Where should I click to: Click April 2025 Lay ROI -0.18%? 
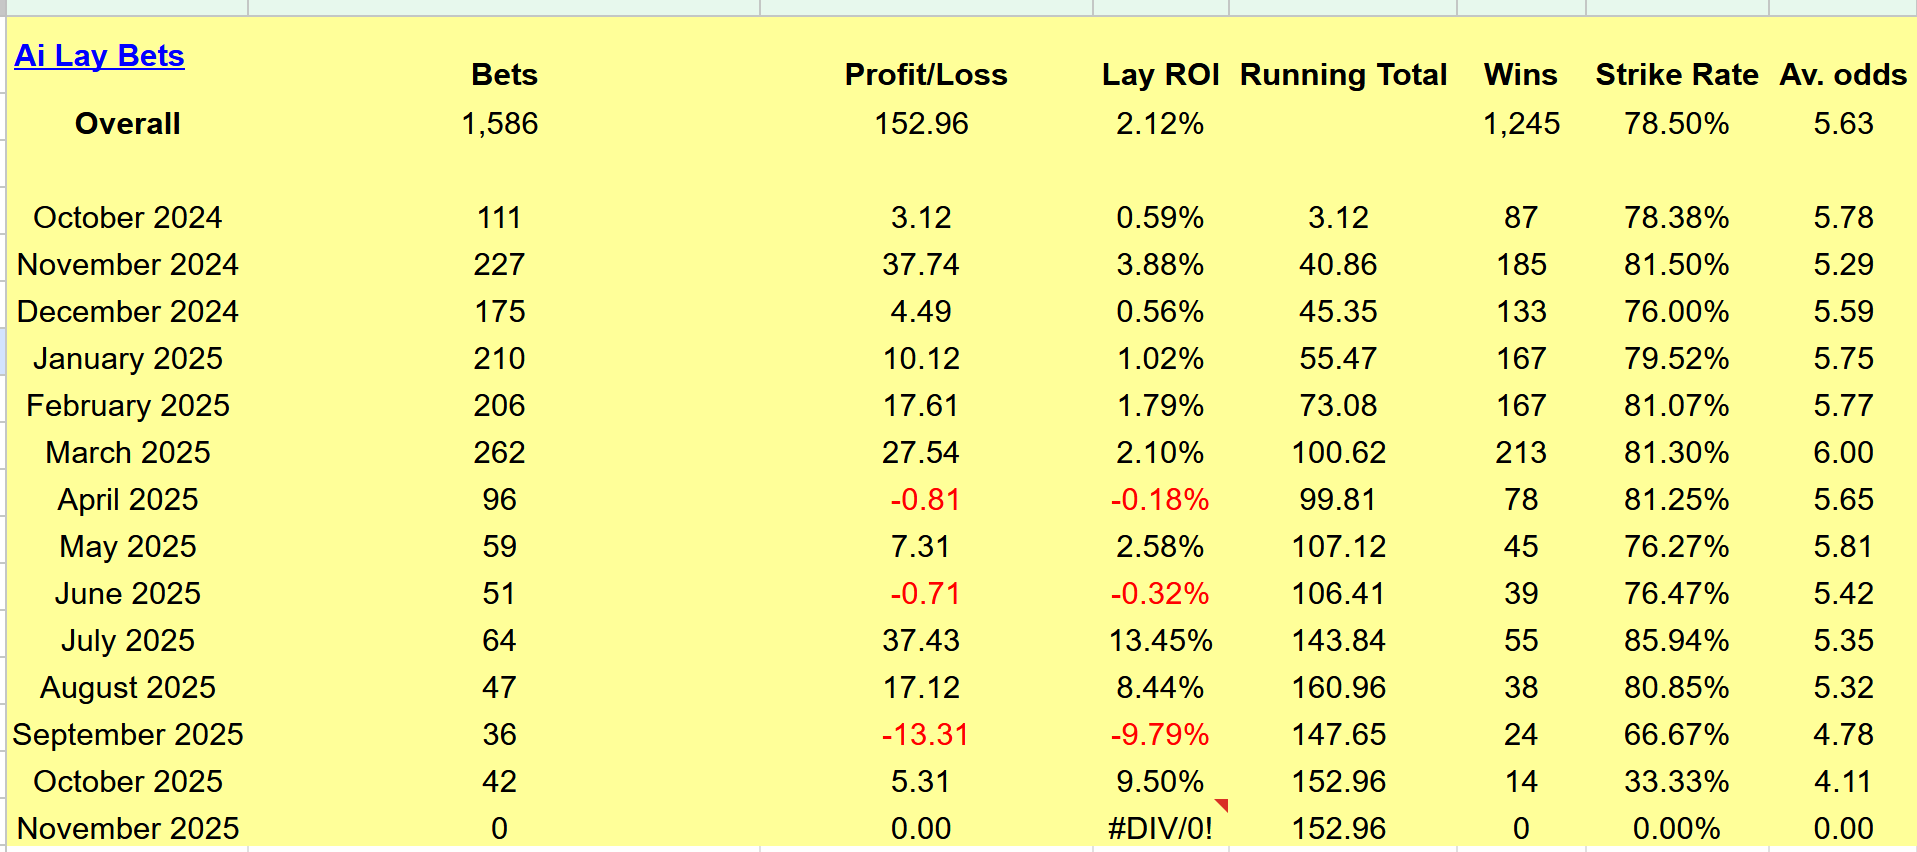pyautogui.click(x=1160, y=500)
